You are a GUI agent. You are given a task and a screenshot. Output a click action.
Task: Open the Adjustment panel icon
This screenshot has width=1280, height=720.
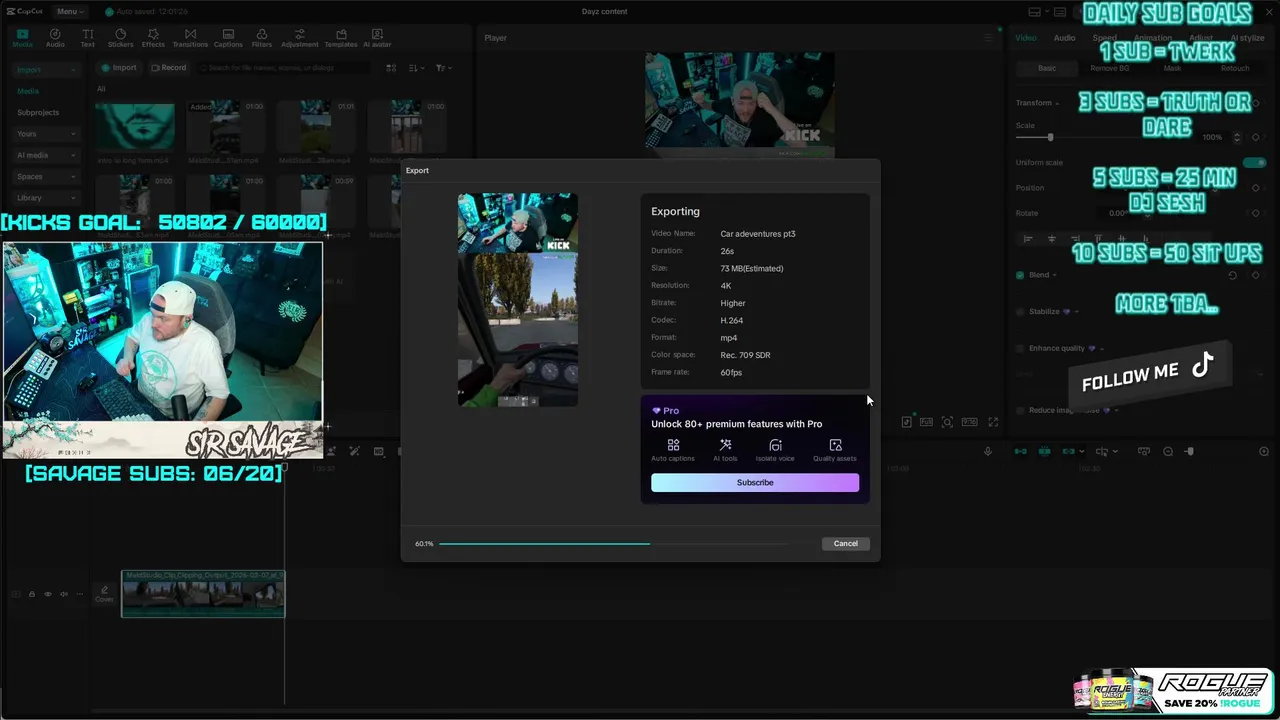pyautogui.click(x=299, y=38)
